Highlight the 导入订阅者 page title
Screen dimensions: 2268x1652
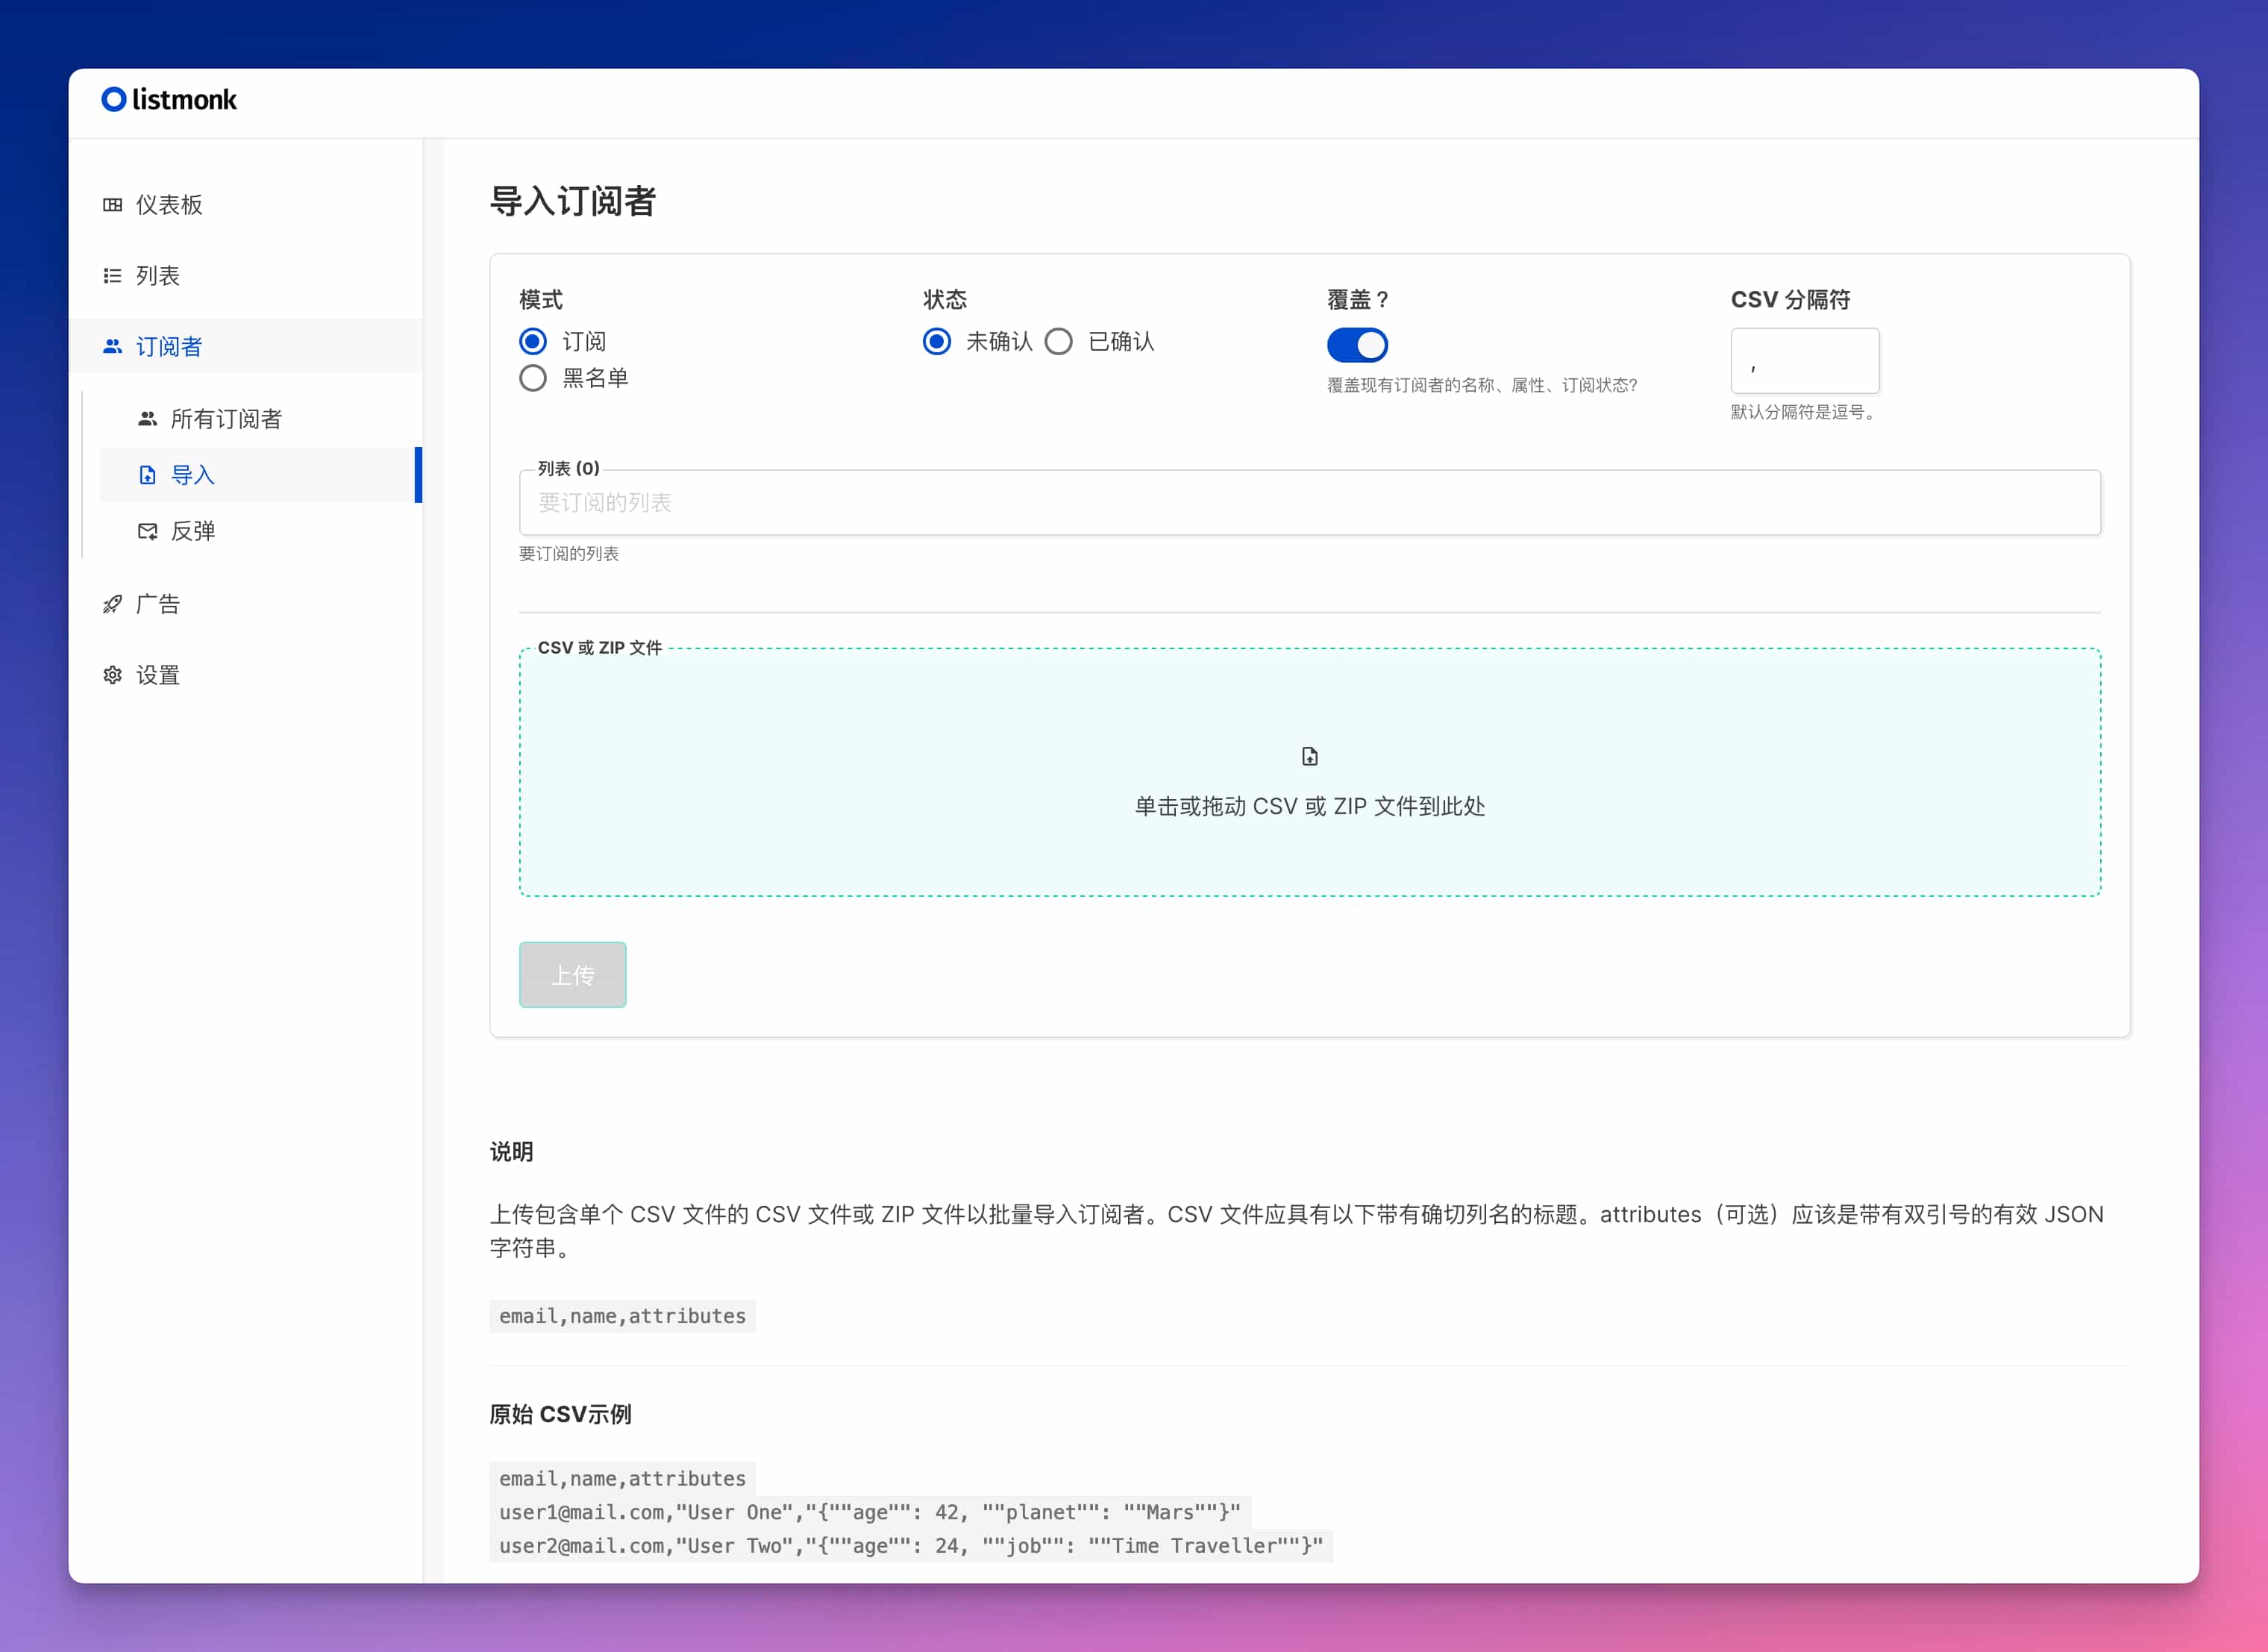pos(574,202)
